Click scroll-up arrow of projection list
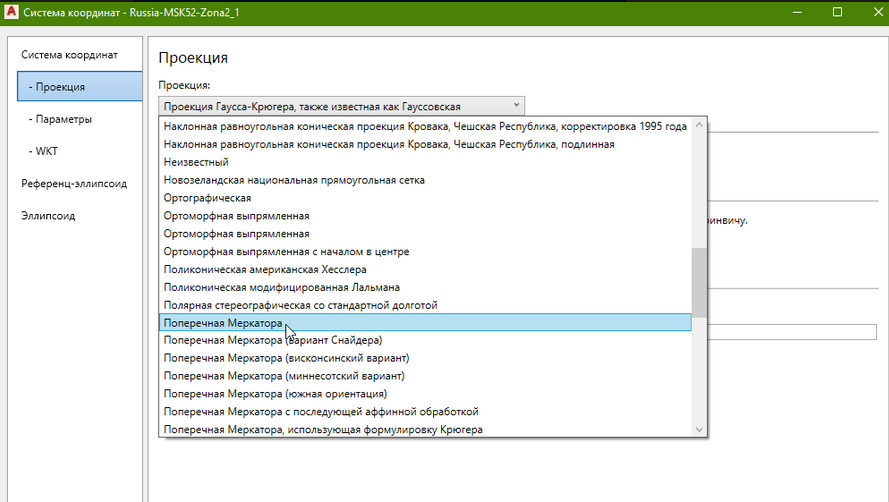This screenshot has height=502, width=889. pos(699,126)
